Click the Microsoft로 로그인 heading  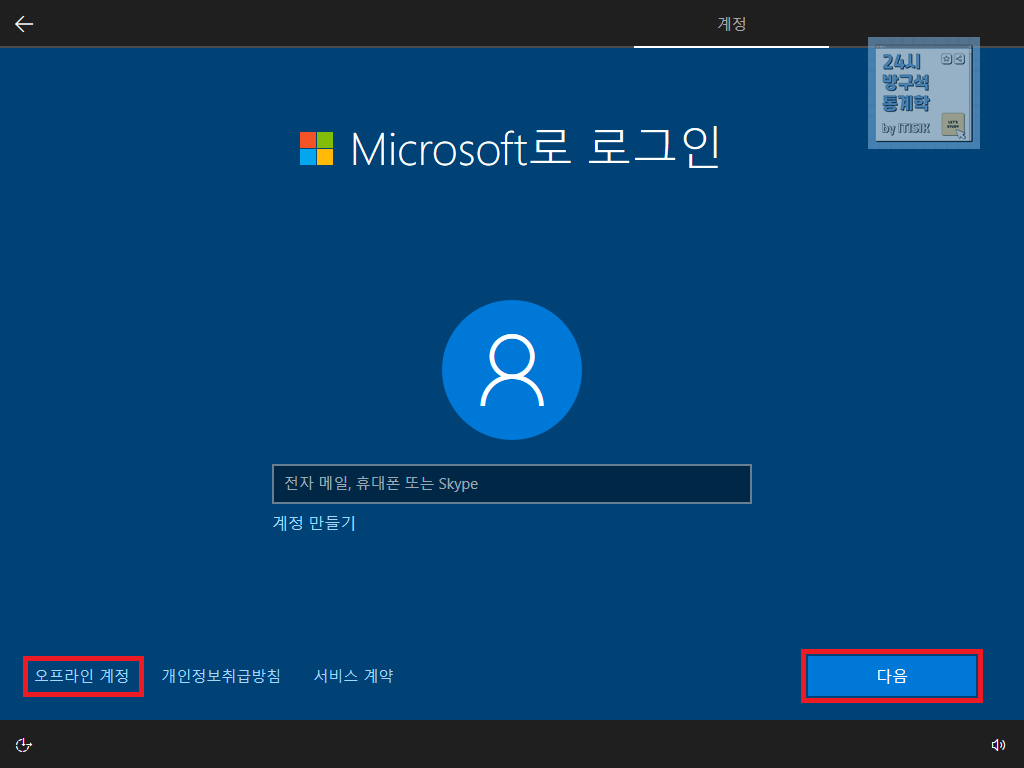(536, 149)
